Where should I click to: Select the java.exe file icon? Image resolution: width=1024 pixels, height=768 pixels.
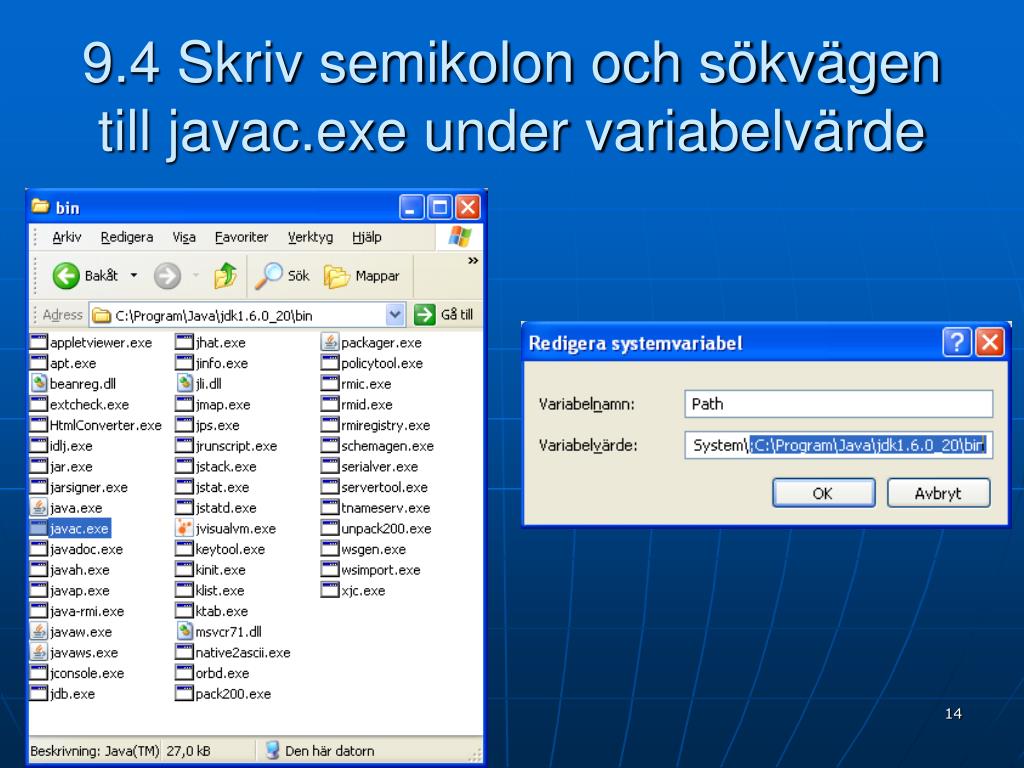coord(39,507)
